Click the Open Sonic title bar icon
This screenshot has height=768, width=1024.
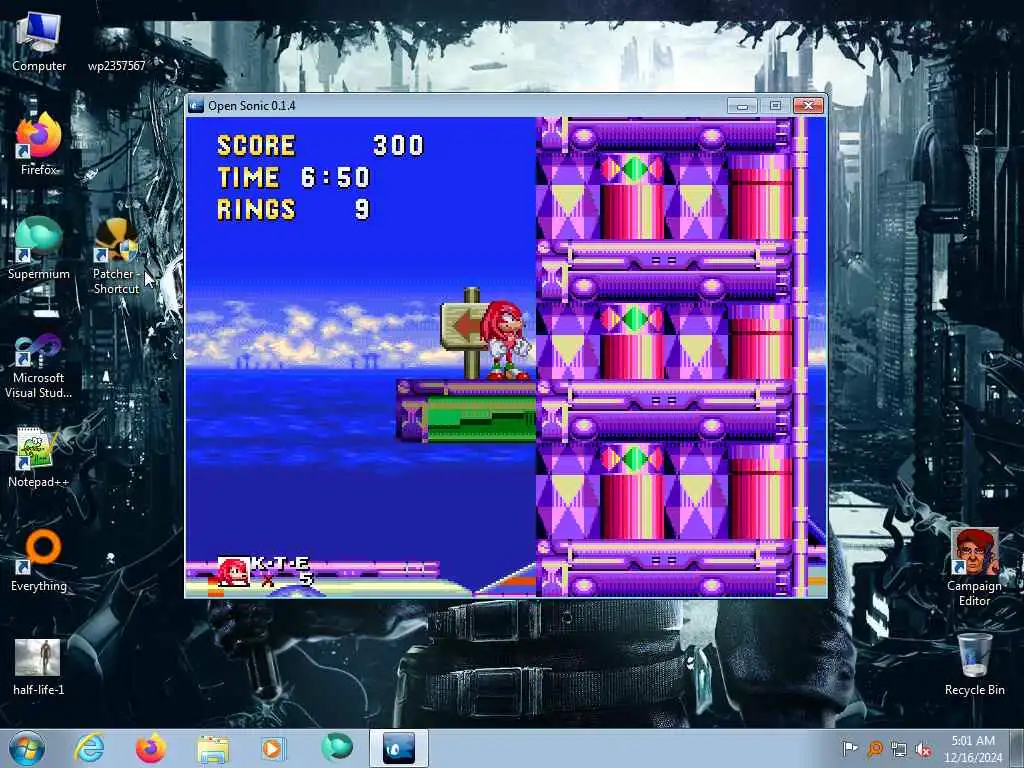pos(196,105)
